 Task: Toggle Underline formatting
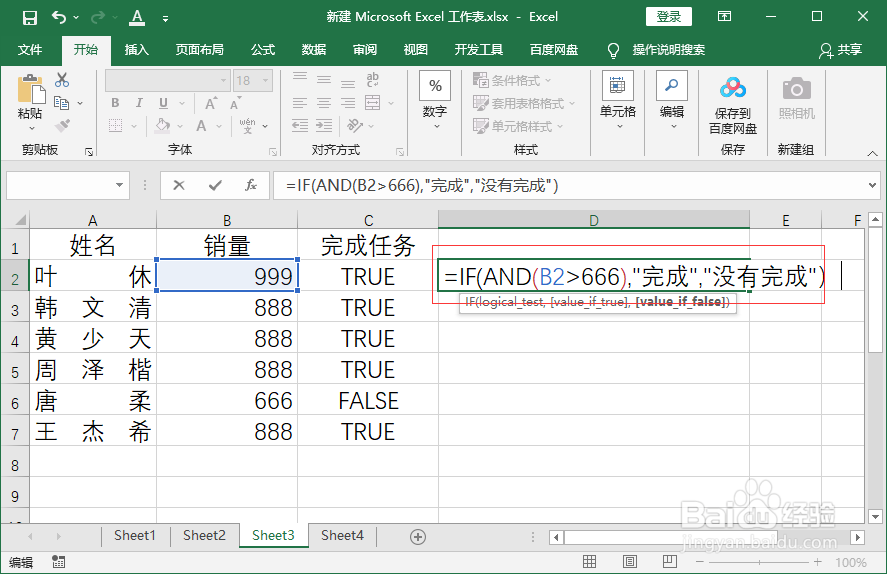(x=163, y=103)
